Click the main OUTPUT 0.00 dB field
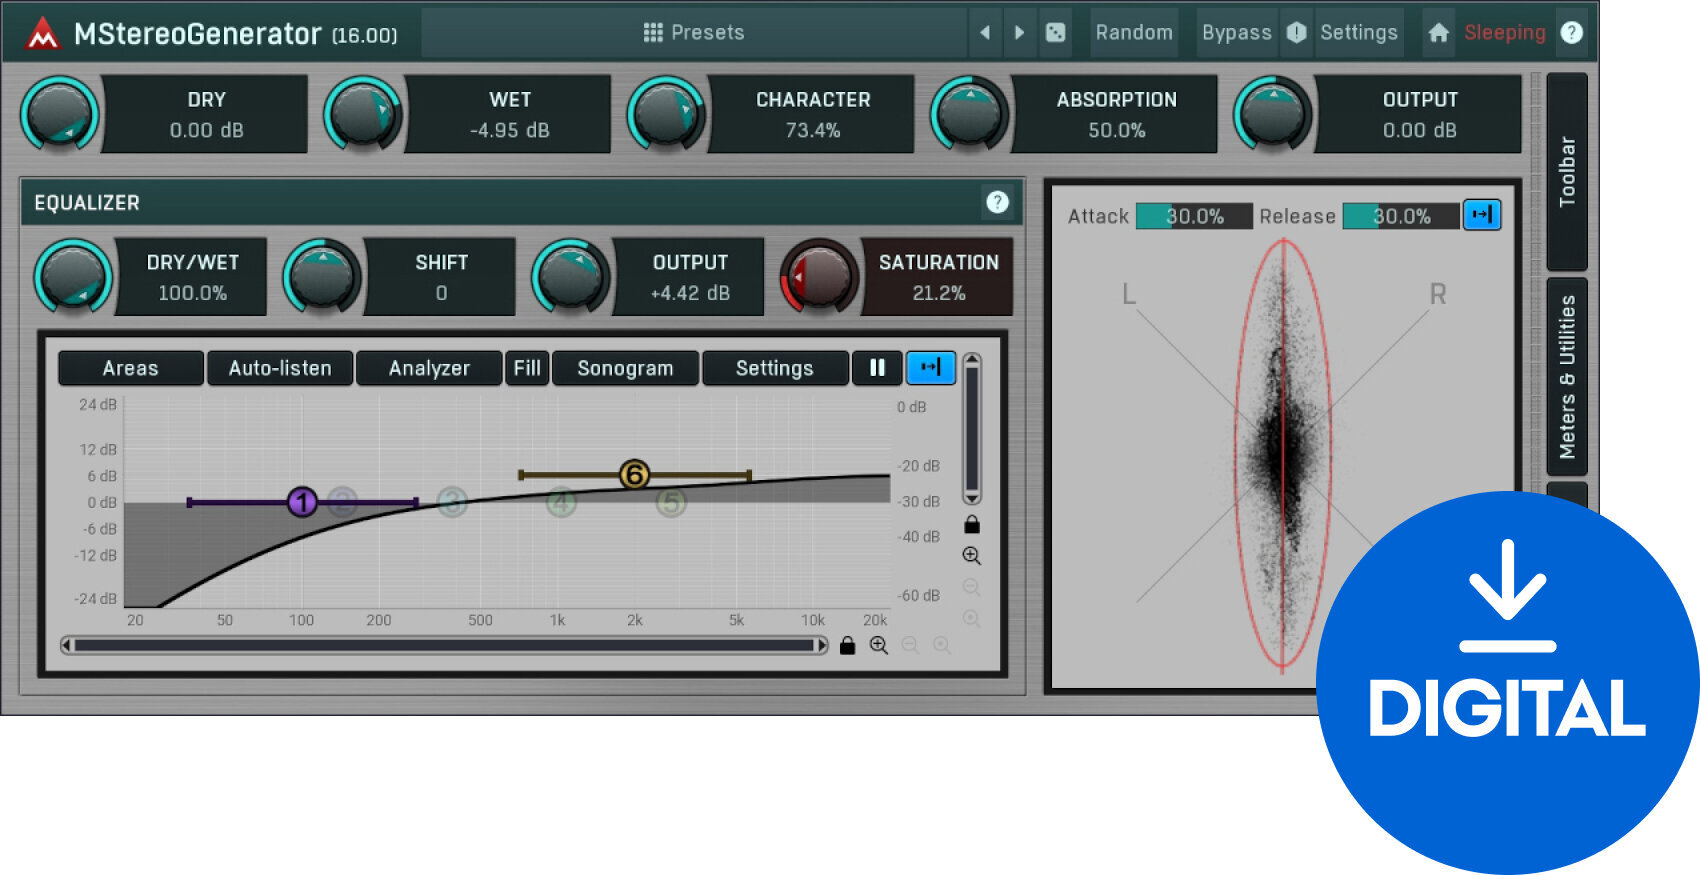 click(x=1420, y=114)
